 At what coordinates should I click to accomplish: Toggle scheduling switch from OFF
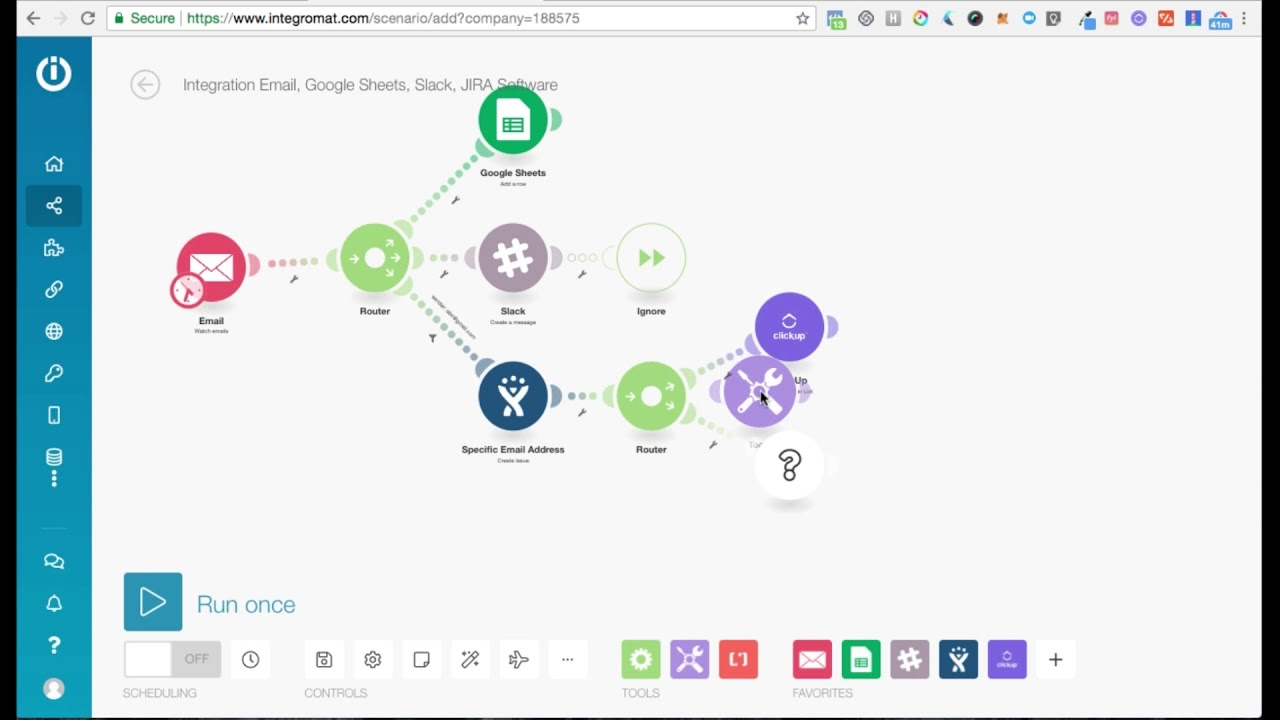(x=172, y=659)
